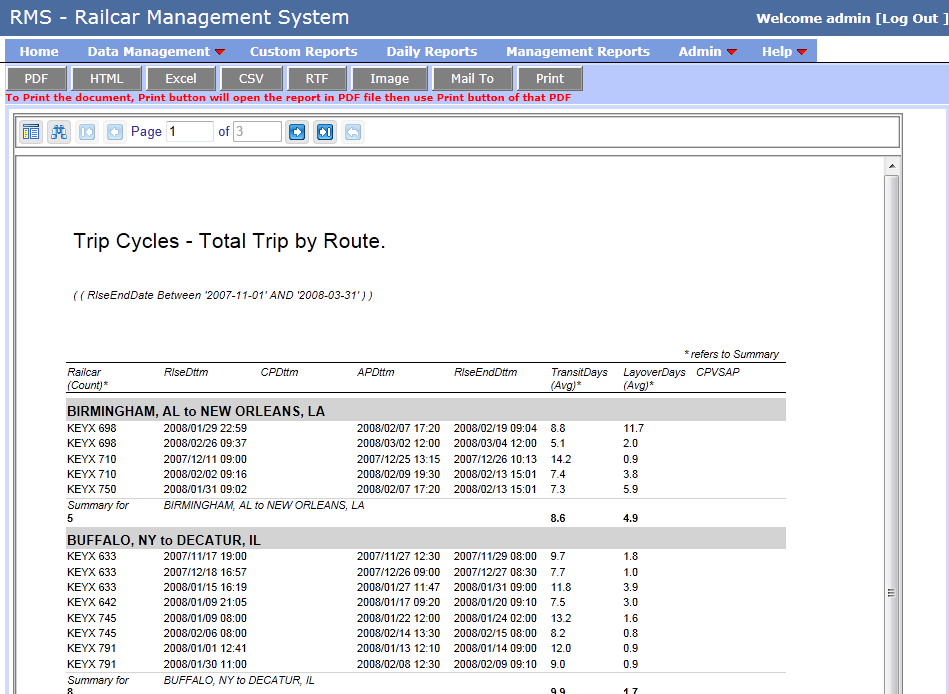
Task: Click the Print button
Action: pos(550,78)
